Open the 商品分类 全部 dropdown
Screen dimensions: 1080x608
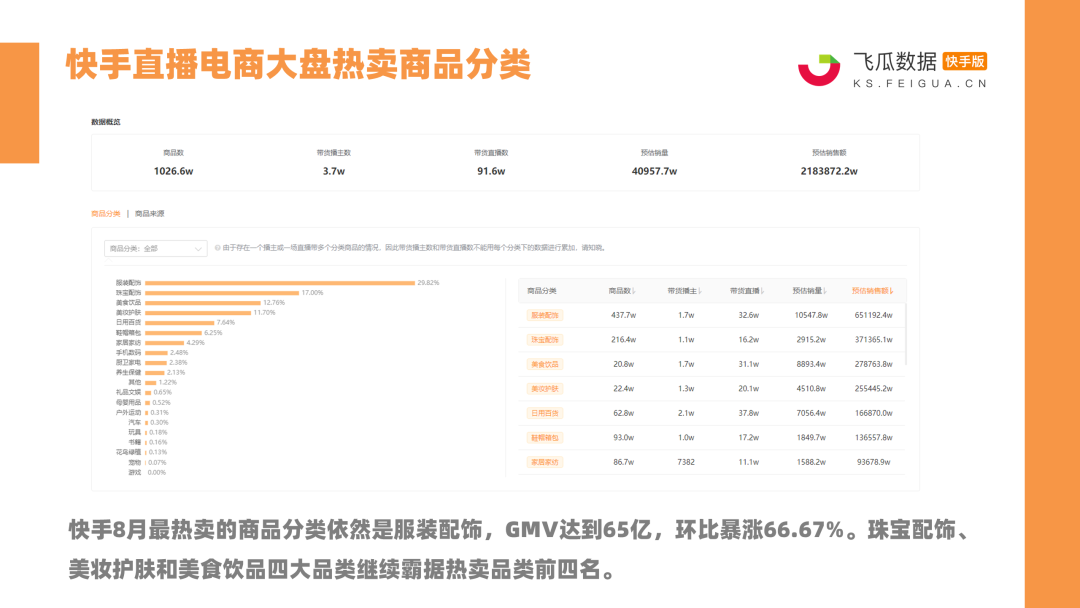pos(156,249)
